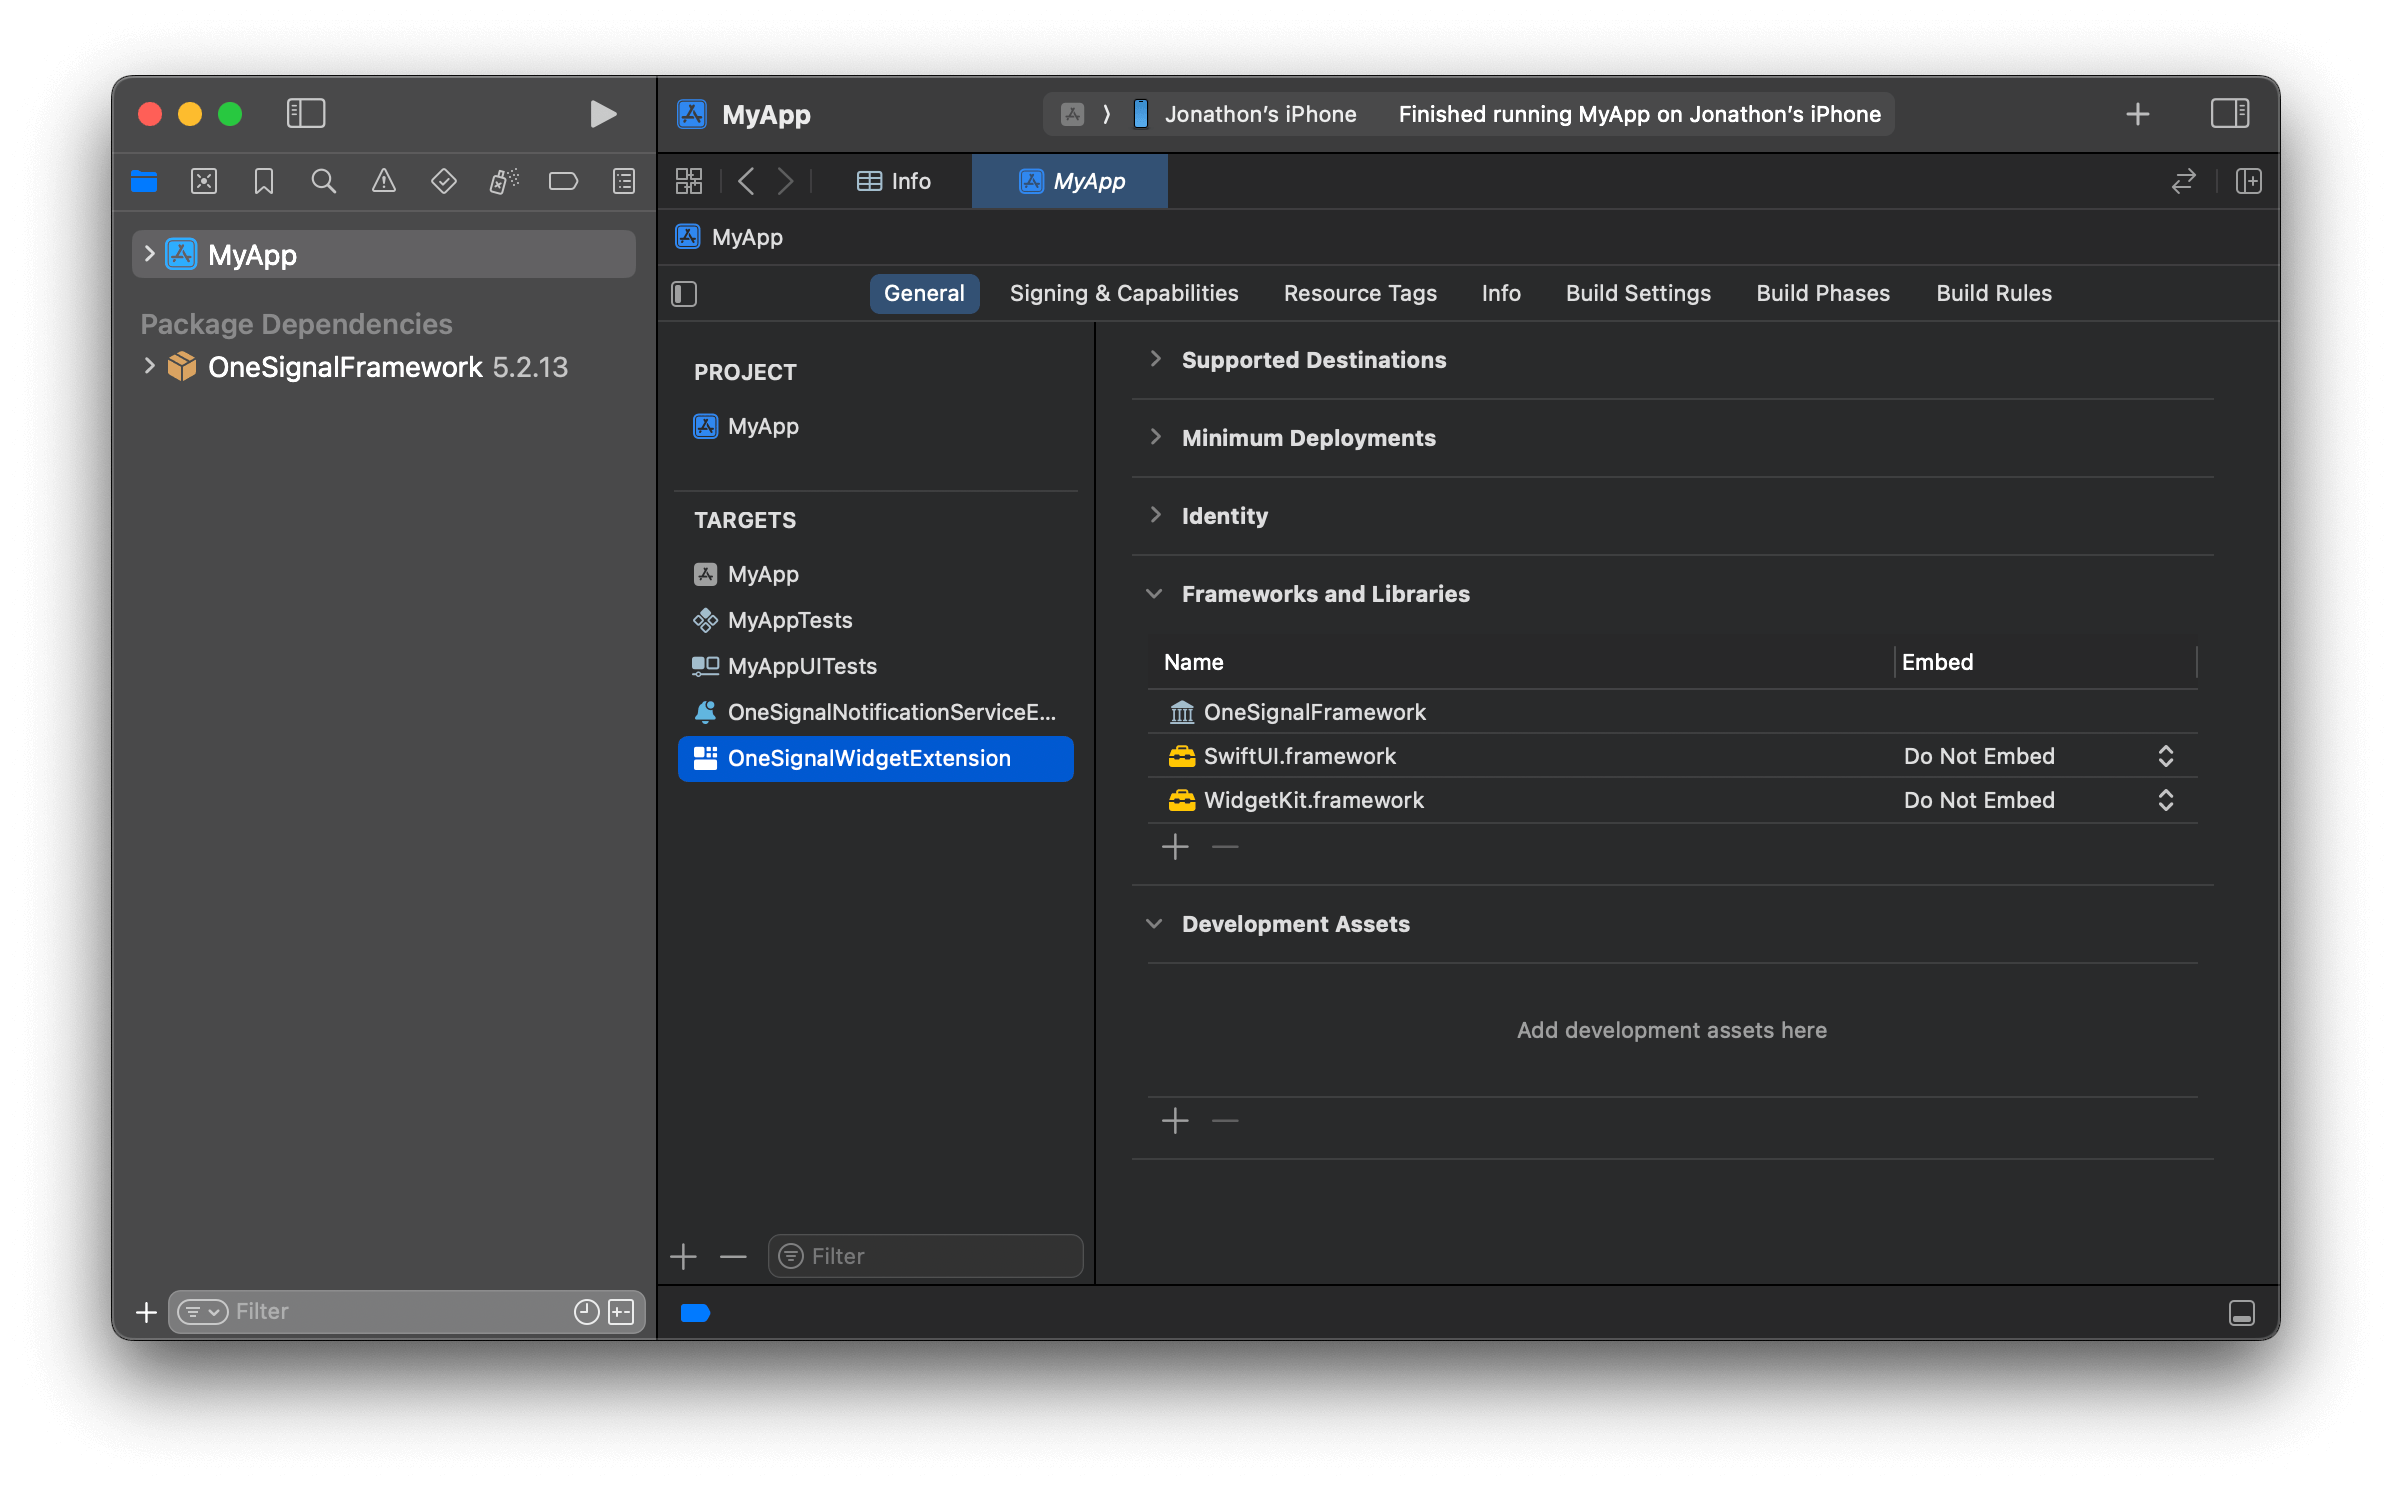The width and height of the screenshot is (2392, 1488).
Task: Add a new target with the plus button
Action: (684, 1256)
